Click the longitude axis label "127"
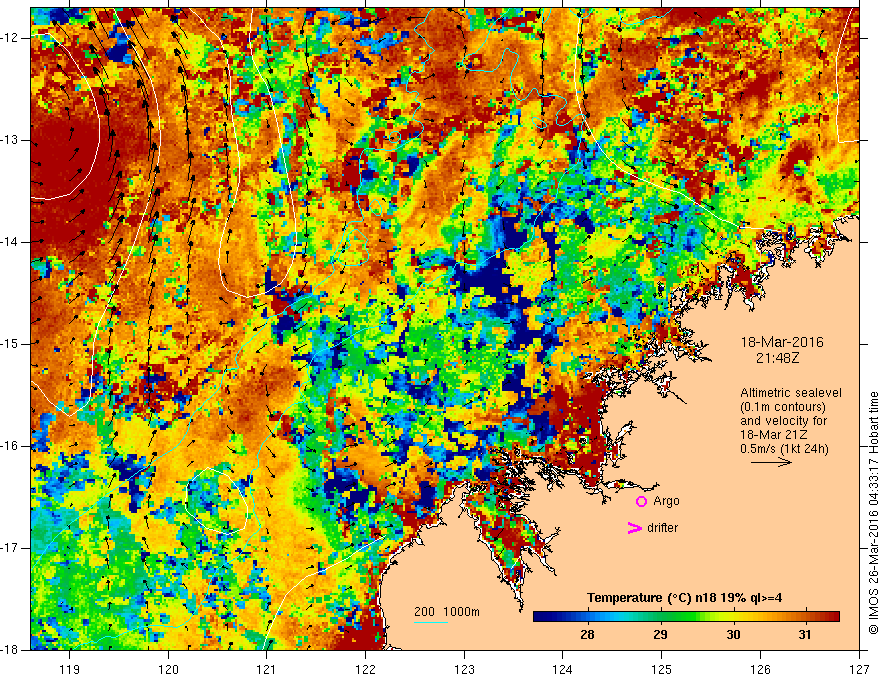 pos(859,669)
